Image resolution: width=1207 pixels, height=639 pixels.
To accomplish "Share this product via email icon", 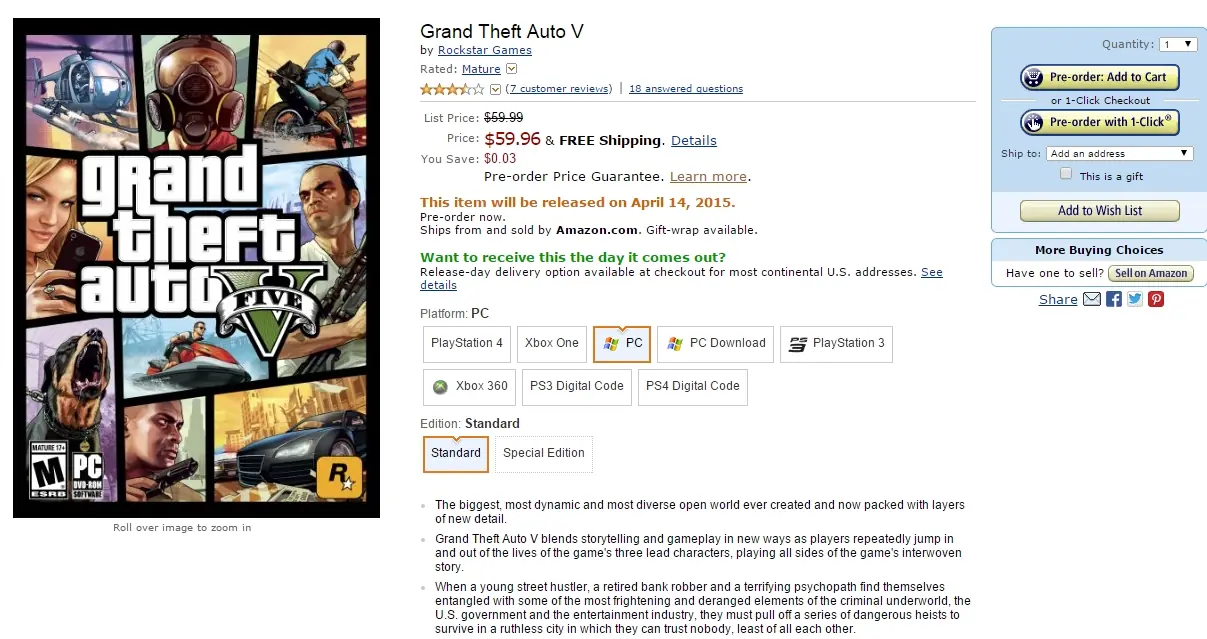I will [1092, 299].
